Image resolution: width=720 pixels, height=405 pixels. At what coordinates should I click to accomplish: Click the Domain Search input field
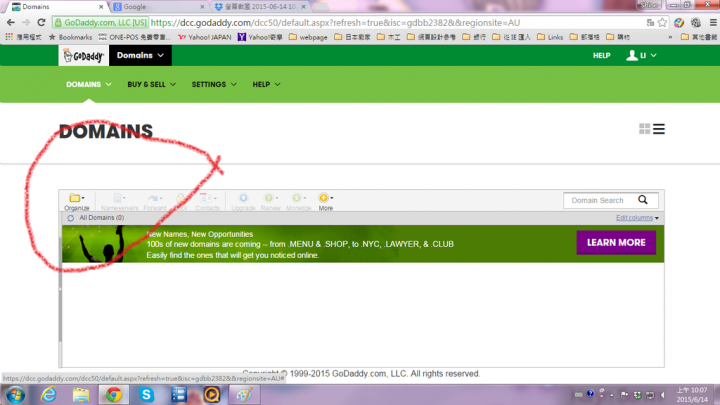[x=599, y=200]
